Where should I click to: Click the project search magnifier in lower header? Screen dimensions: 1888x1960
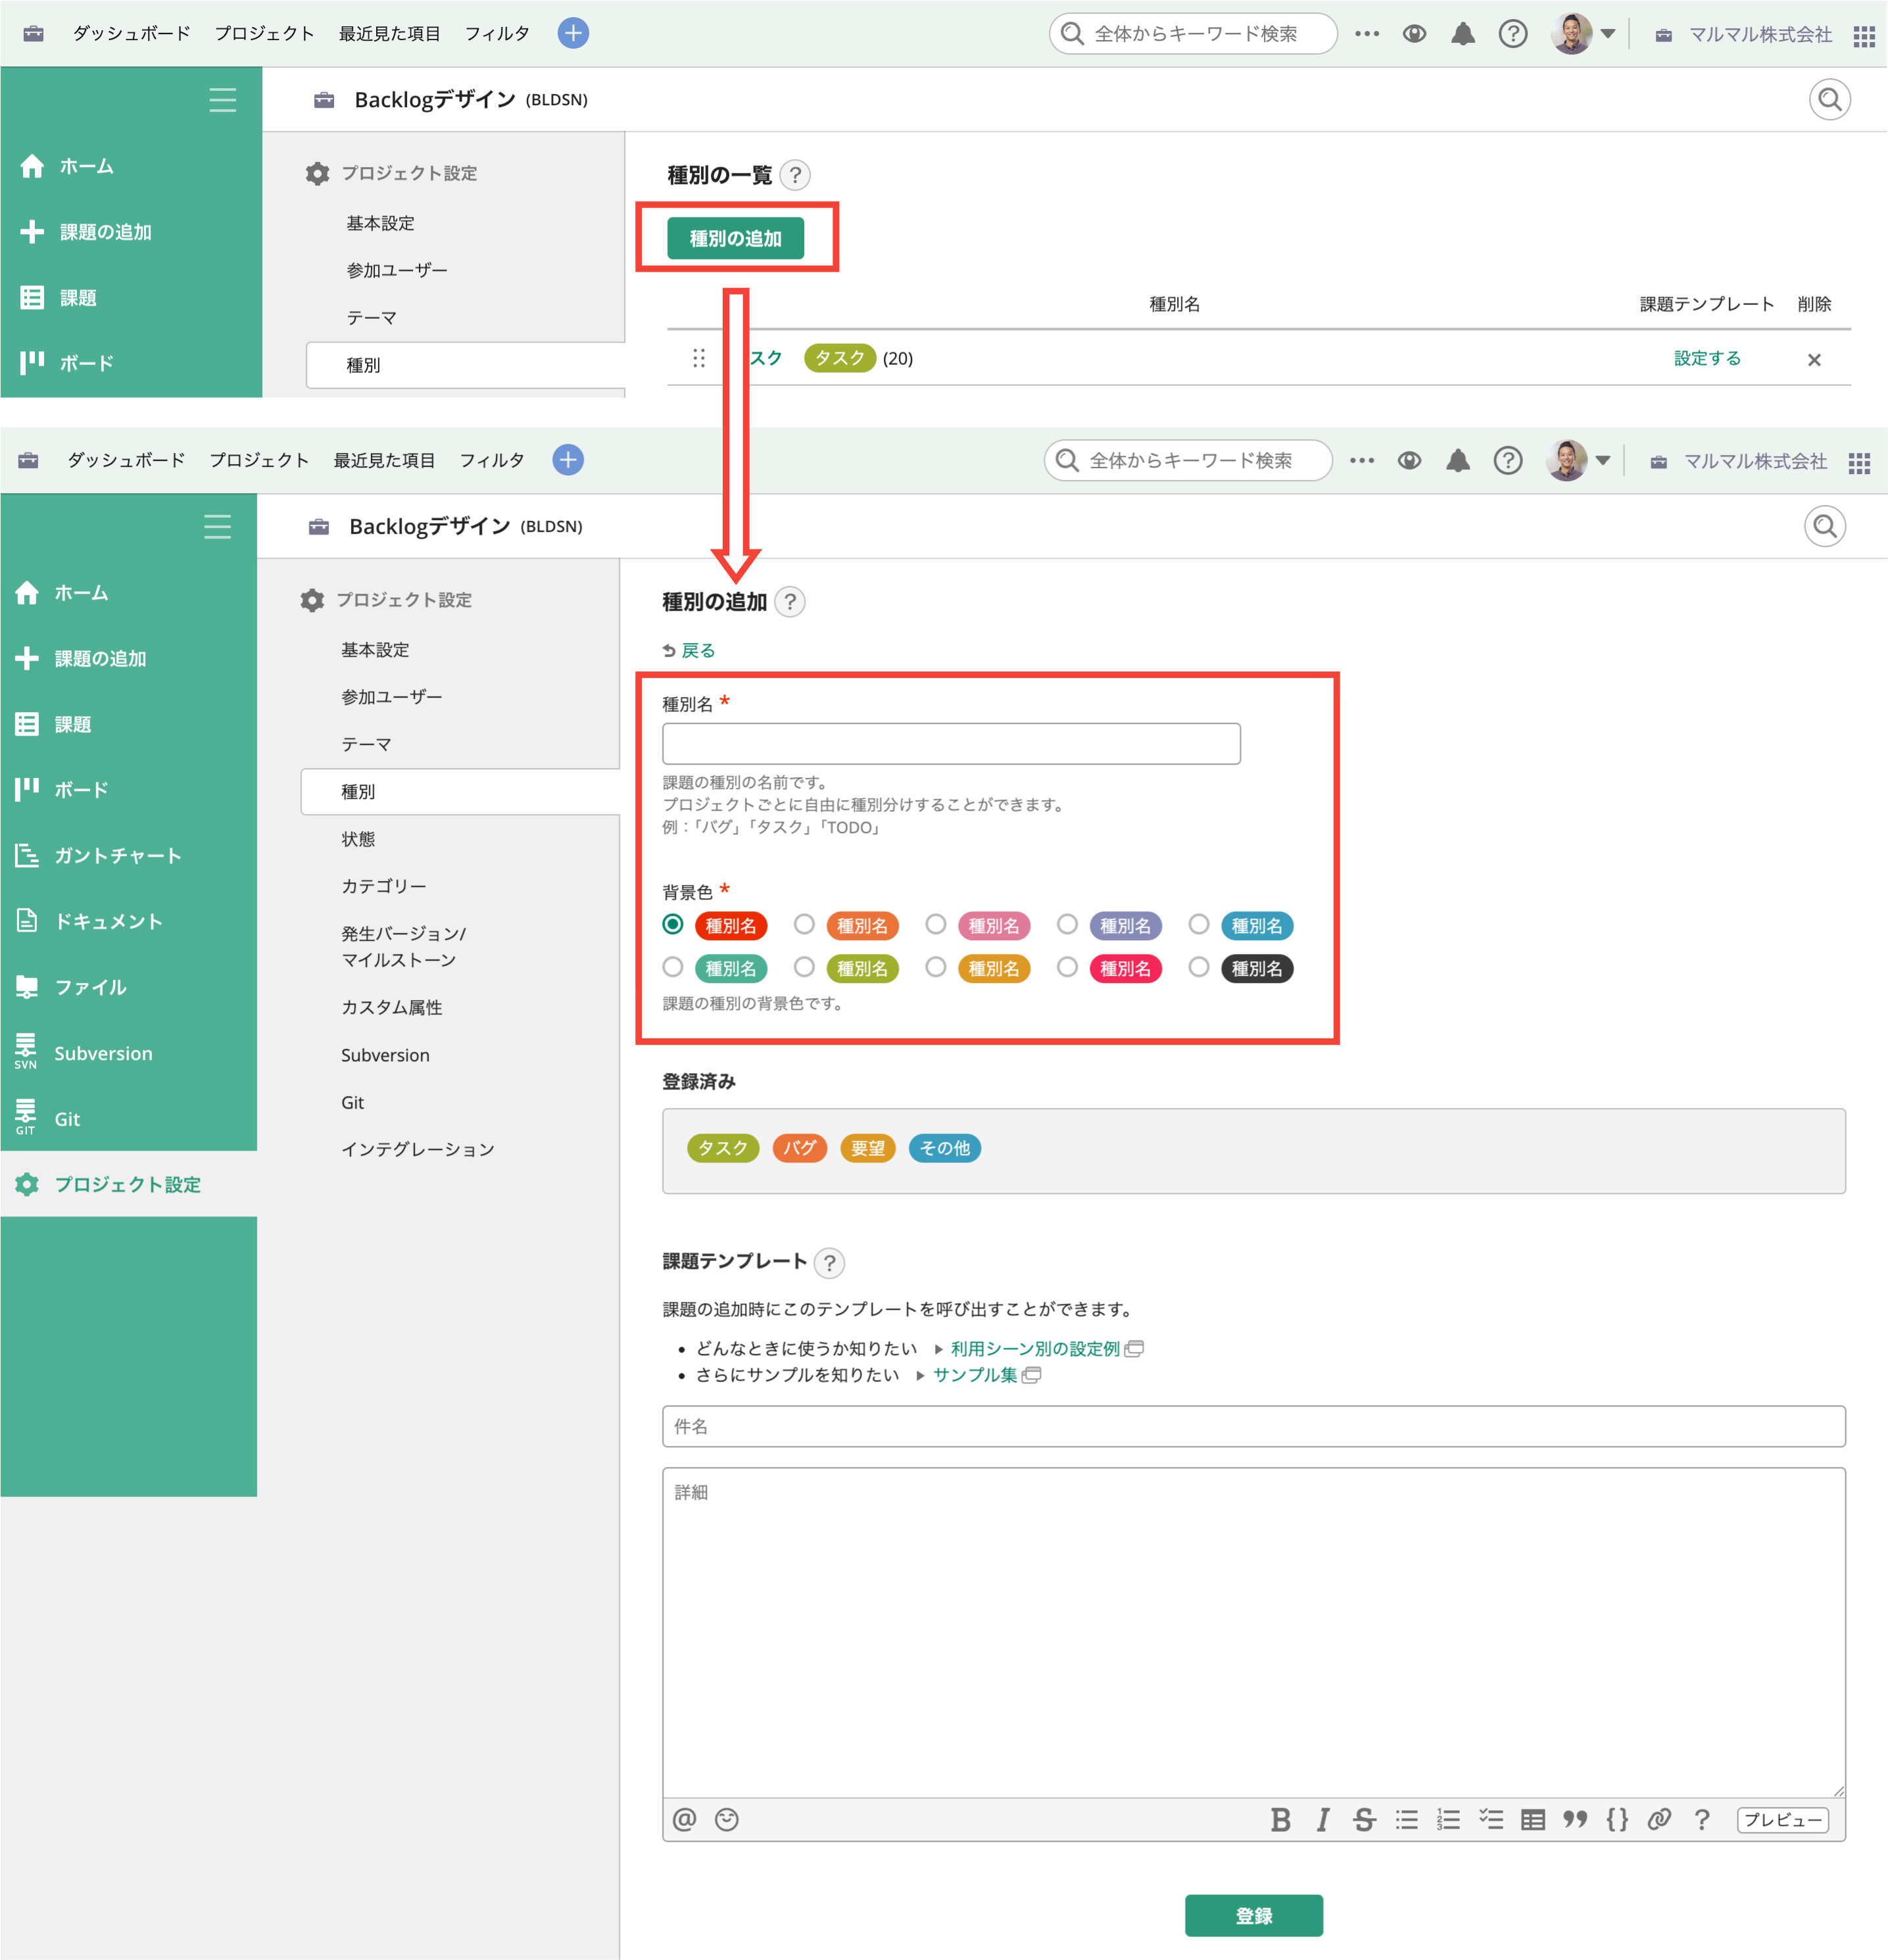pos(1825,526)
